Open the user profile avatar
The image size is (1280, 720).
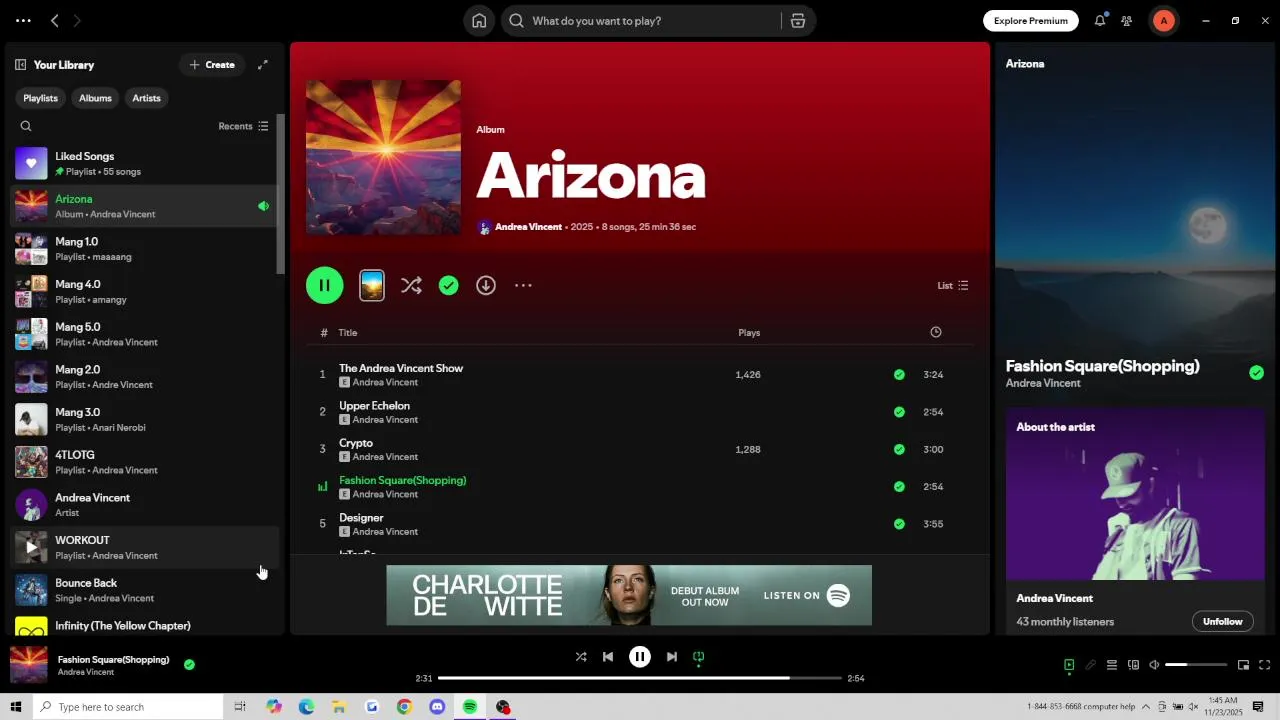(1163, 21)
